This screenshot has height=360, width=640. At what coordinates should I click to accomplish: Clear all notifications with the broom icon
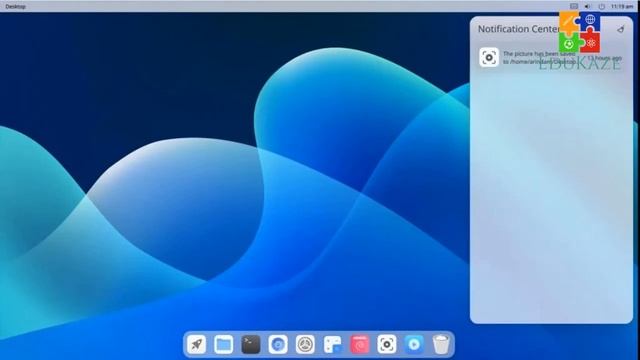tap(620, 29)
